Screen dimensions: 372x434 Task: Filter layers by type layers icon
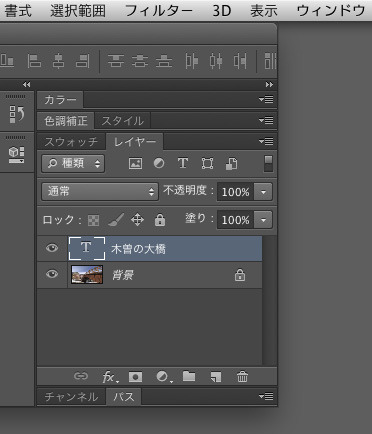tap(183, 163)
